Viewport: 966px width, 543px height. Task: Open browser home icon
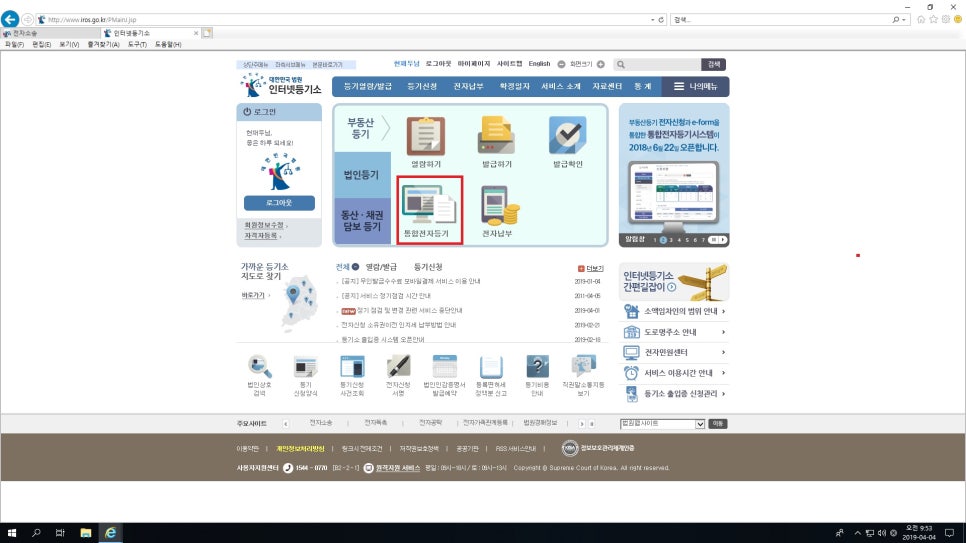click(921, 20)
